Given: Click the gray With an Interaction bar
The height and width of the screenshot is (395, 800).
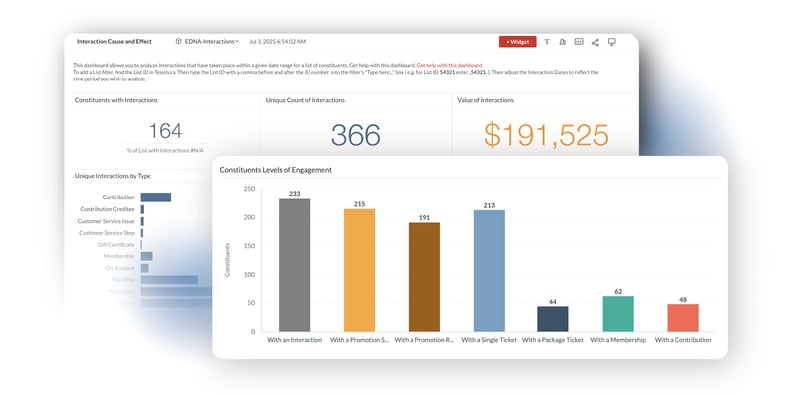Looking at the screenshot, I should coord(294,265).
